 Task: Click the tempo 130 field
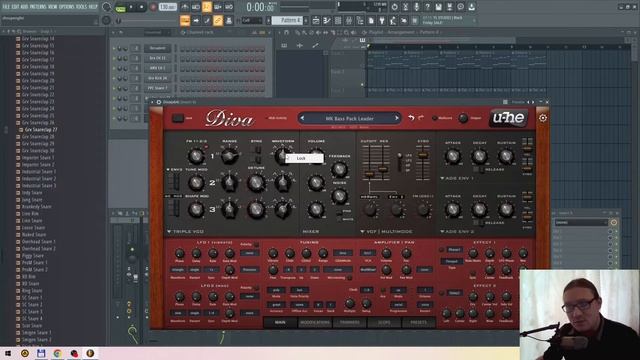[167, 7]
